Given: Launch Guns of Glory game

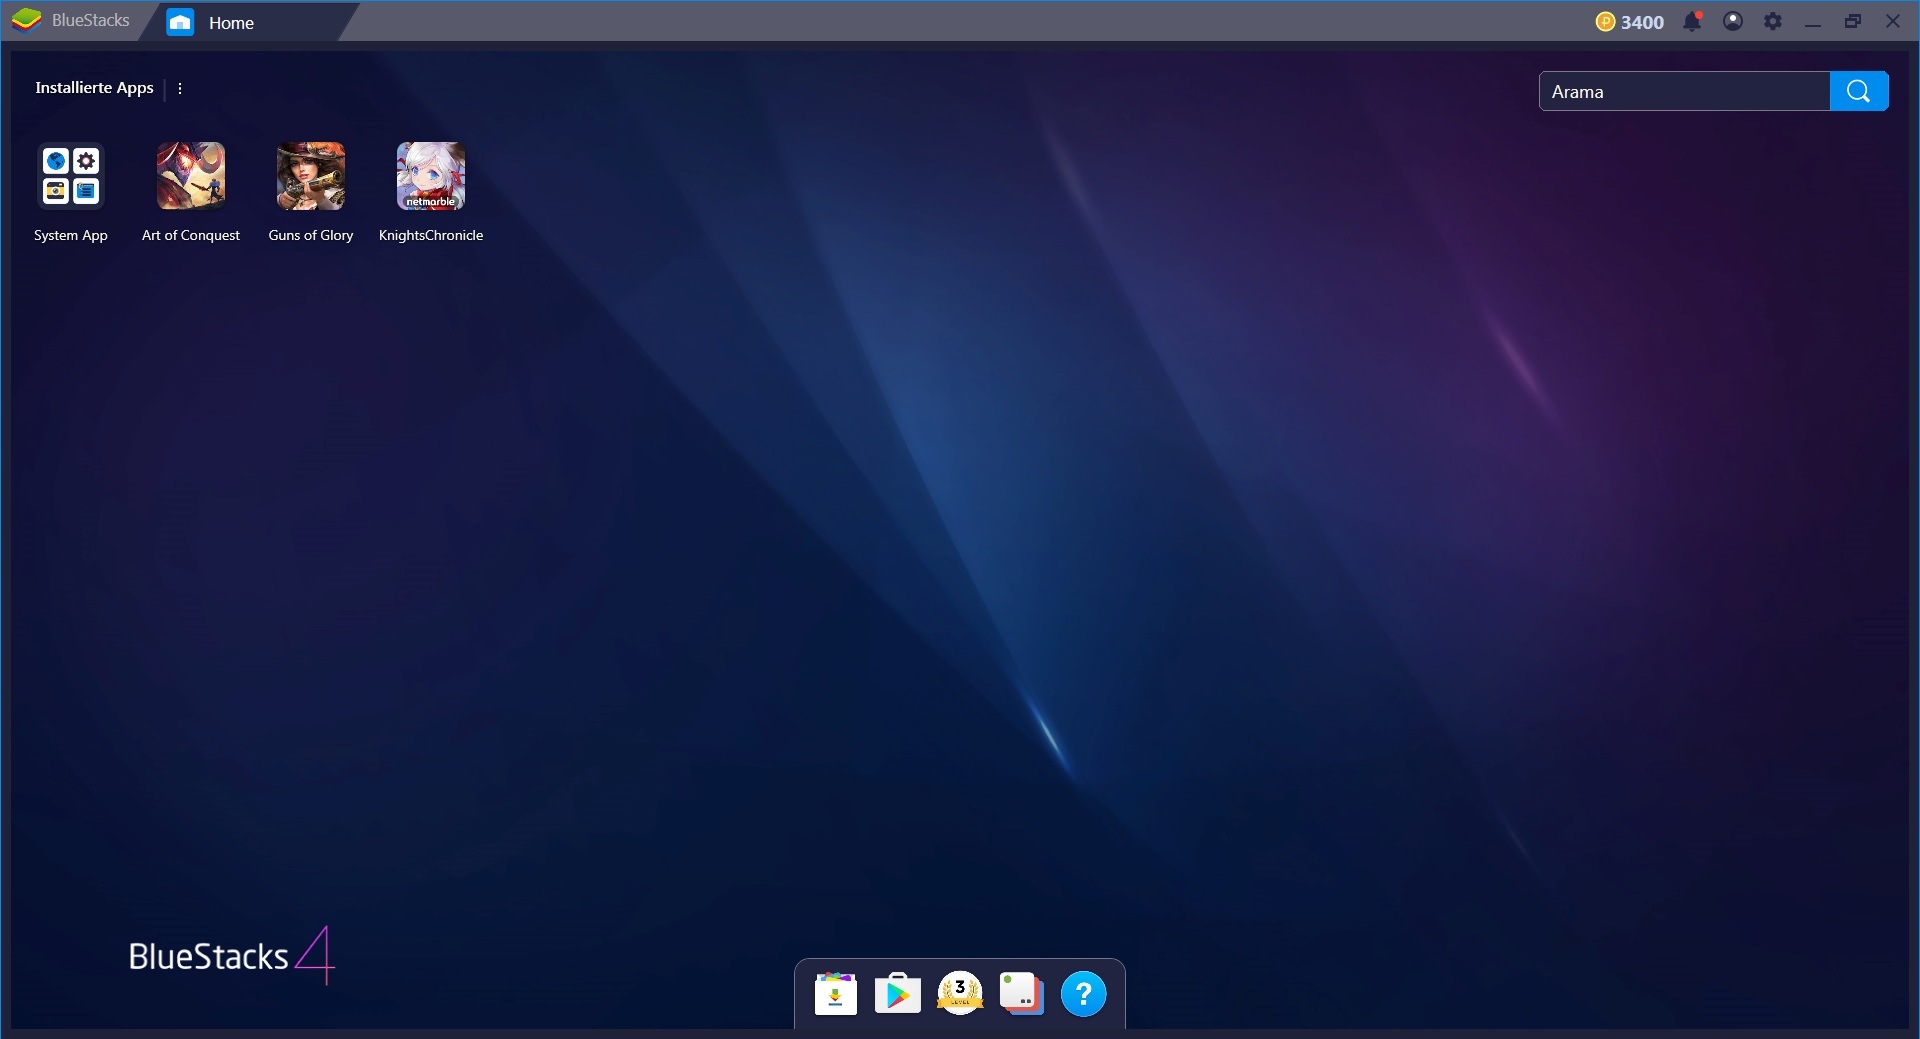Looking at the screenshot, I should point(311,176).
